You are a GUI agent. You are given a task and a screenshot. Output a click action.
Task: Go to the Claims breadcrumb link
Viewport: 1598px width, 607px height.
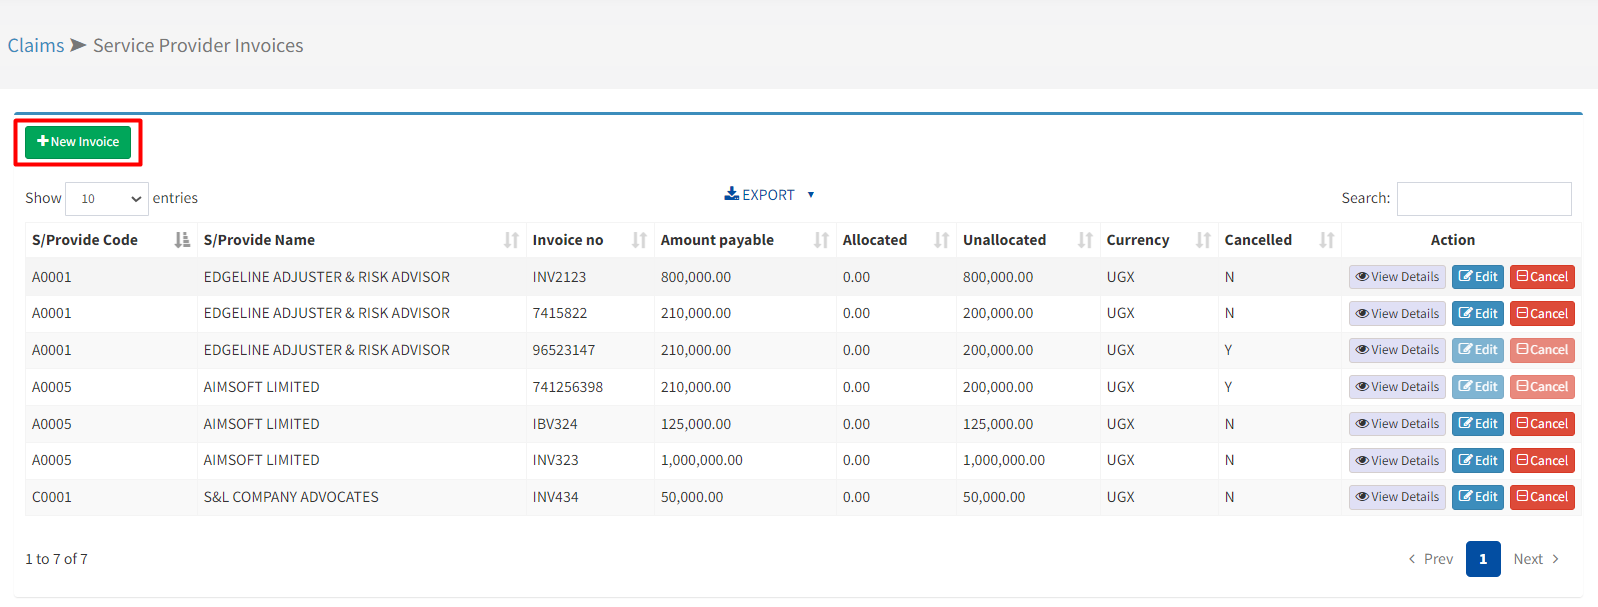tap(36, 46)
